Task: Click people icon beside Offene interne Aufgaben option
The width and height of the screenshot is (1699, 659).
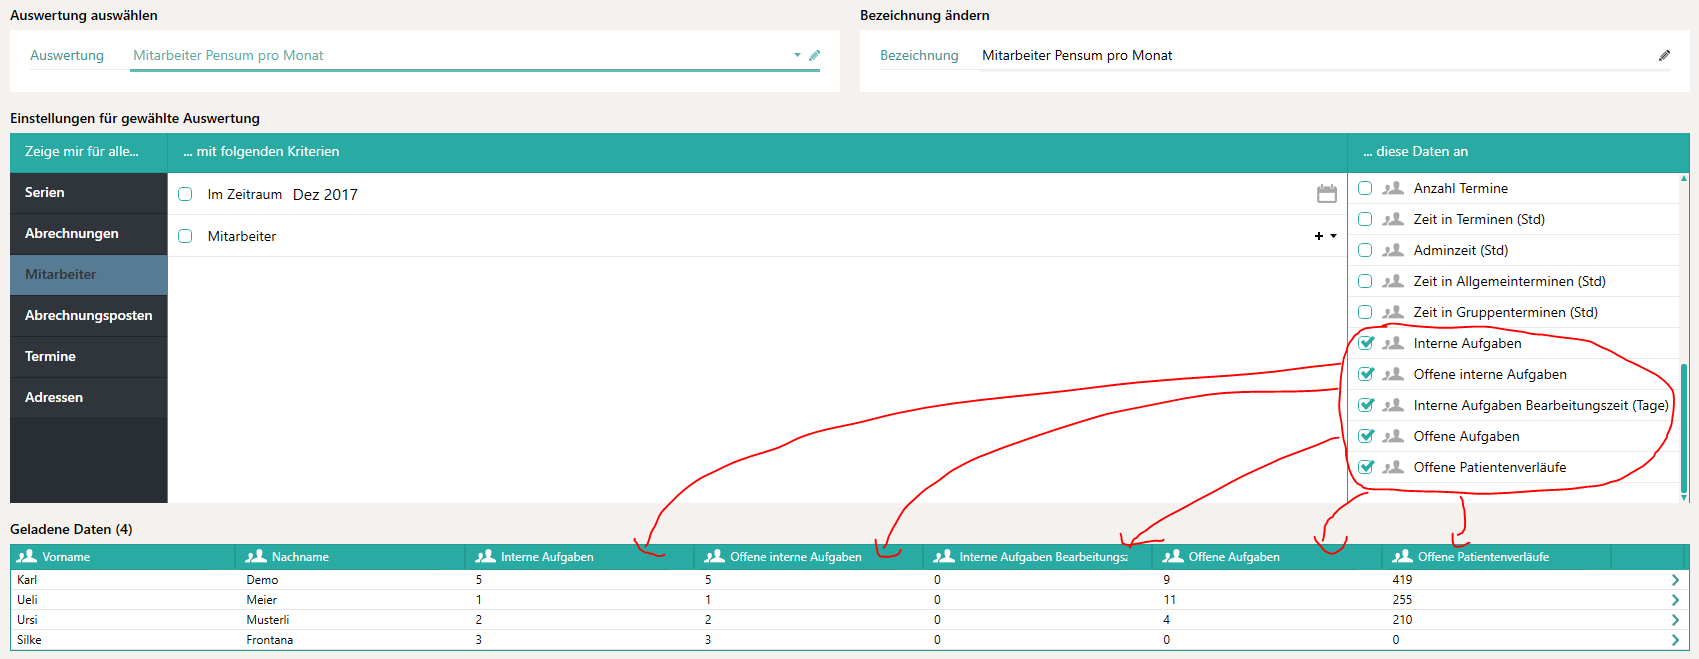Action: click(1393, 374)
